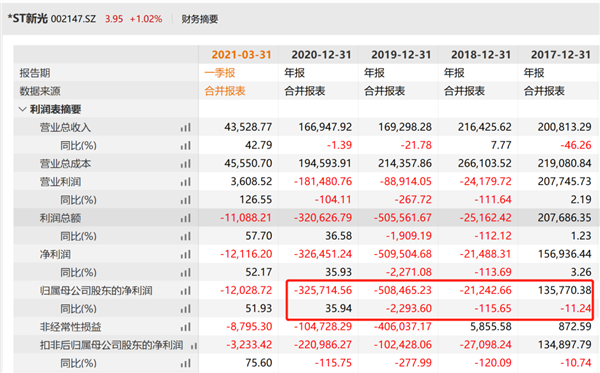Click the 一季报 report period cell

[220, 73]
